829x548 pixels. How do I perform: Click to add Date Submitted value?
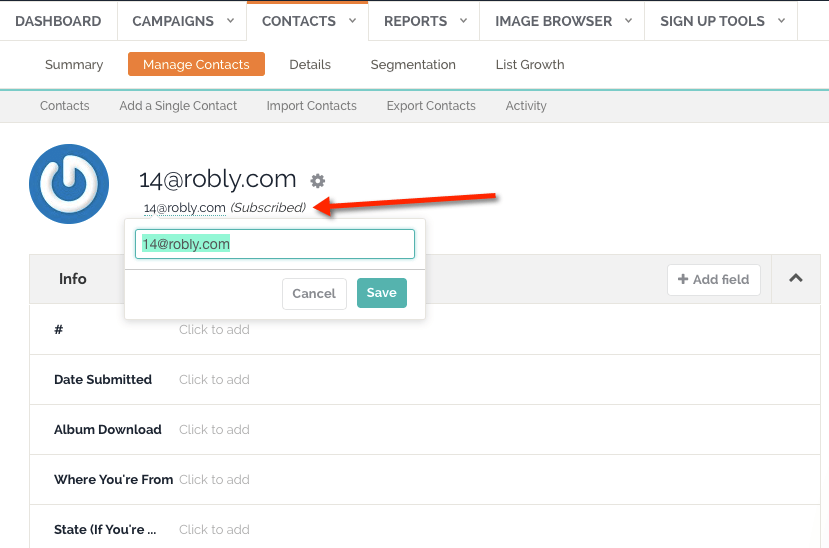(214, 379)
